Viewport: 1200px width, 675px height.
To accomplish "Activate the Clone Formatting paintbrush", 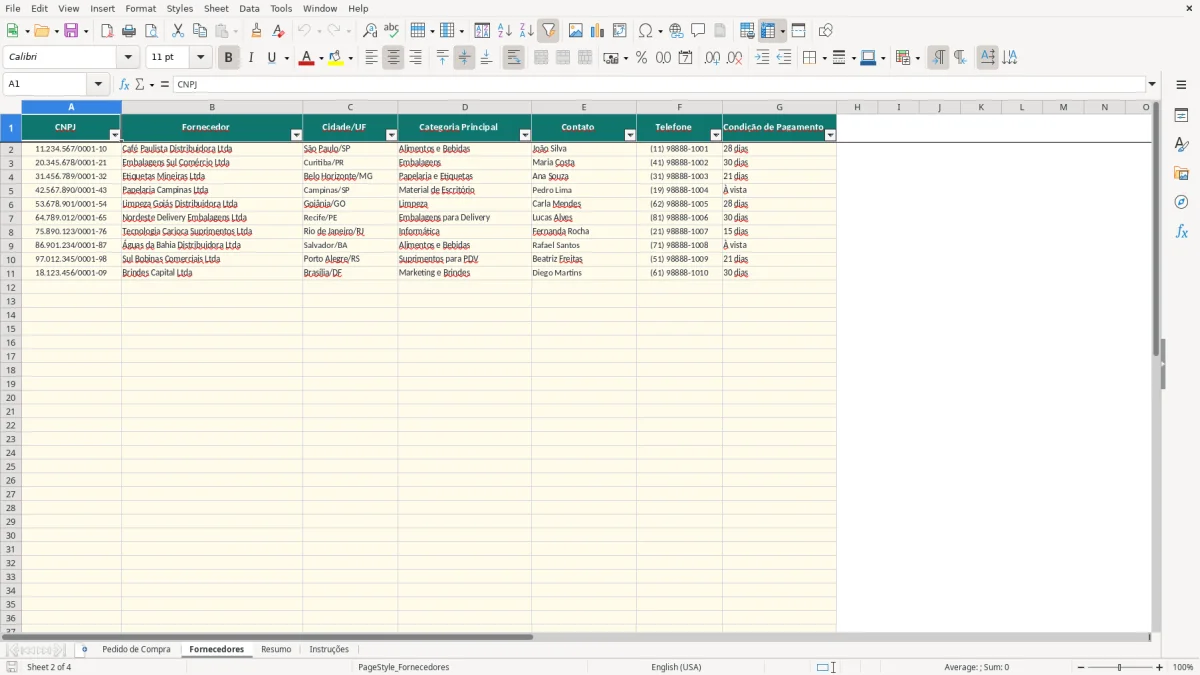I will coord(257,31).
